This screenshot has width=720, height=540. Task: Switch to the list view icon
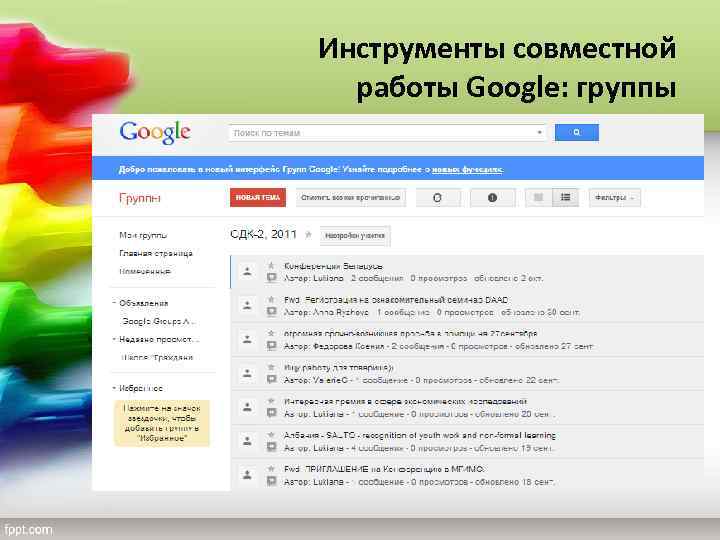(565, 197)
